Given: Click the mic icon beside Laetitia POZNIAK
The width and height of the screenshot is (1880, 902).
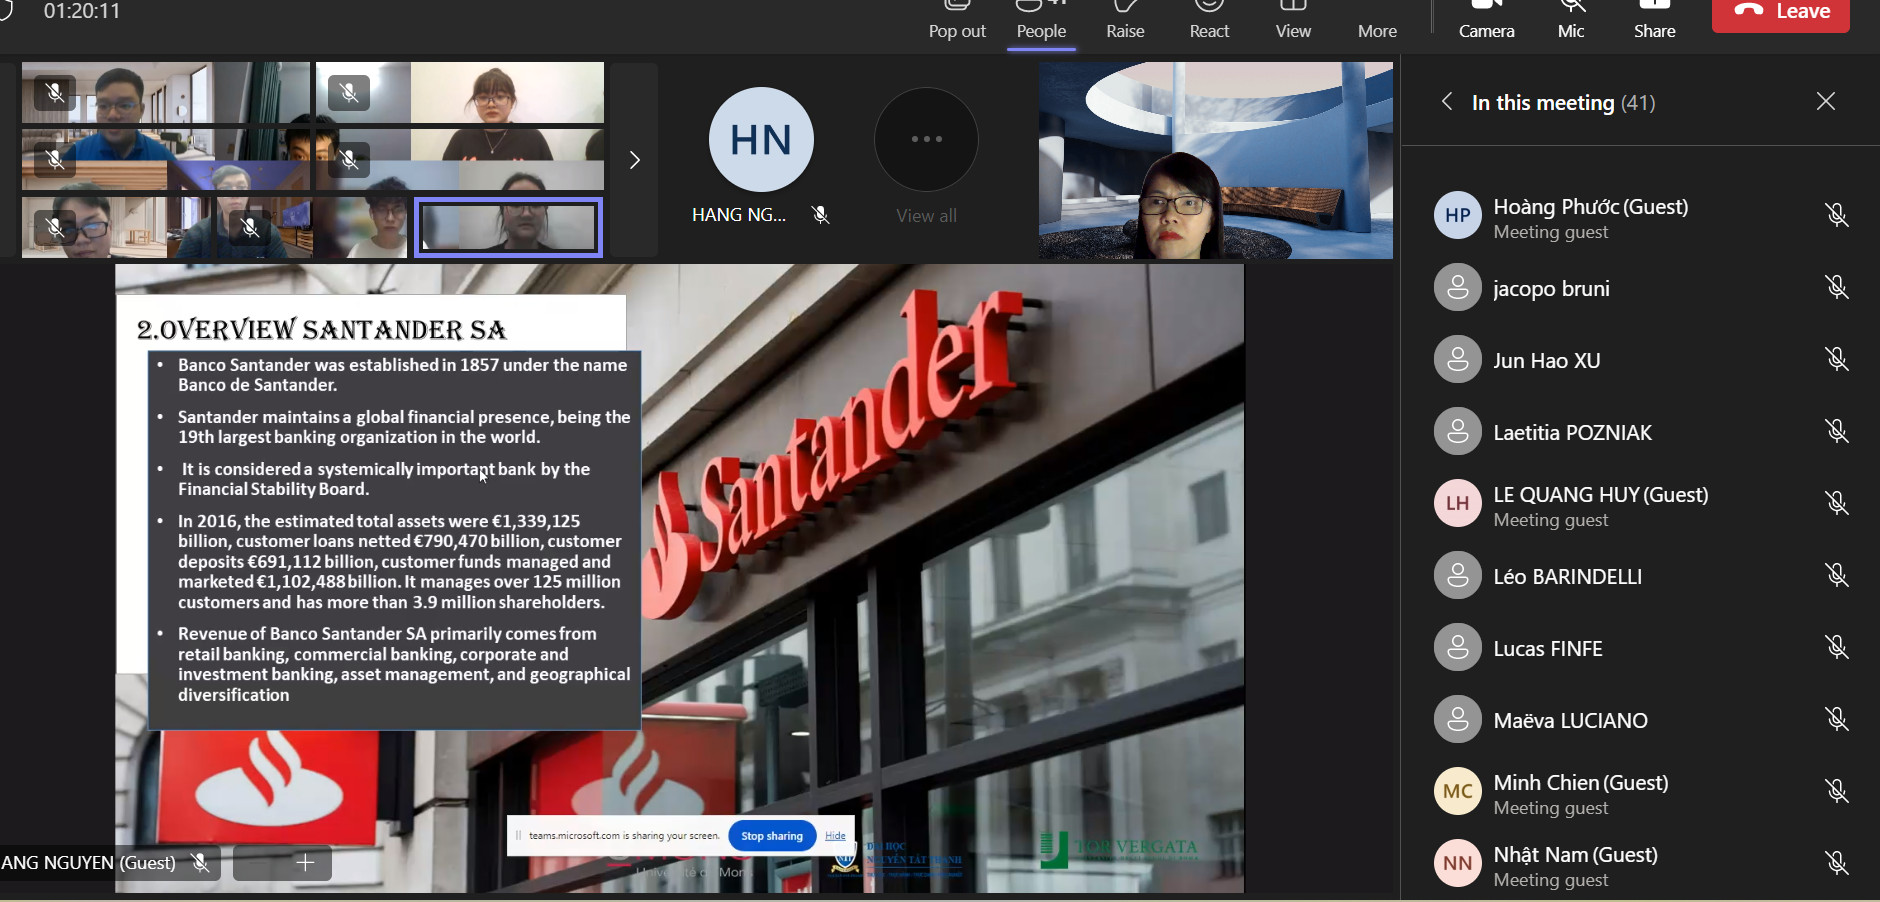Looking at the screenshot, I should (x=1837, y=432).
